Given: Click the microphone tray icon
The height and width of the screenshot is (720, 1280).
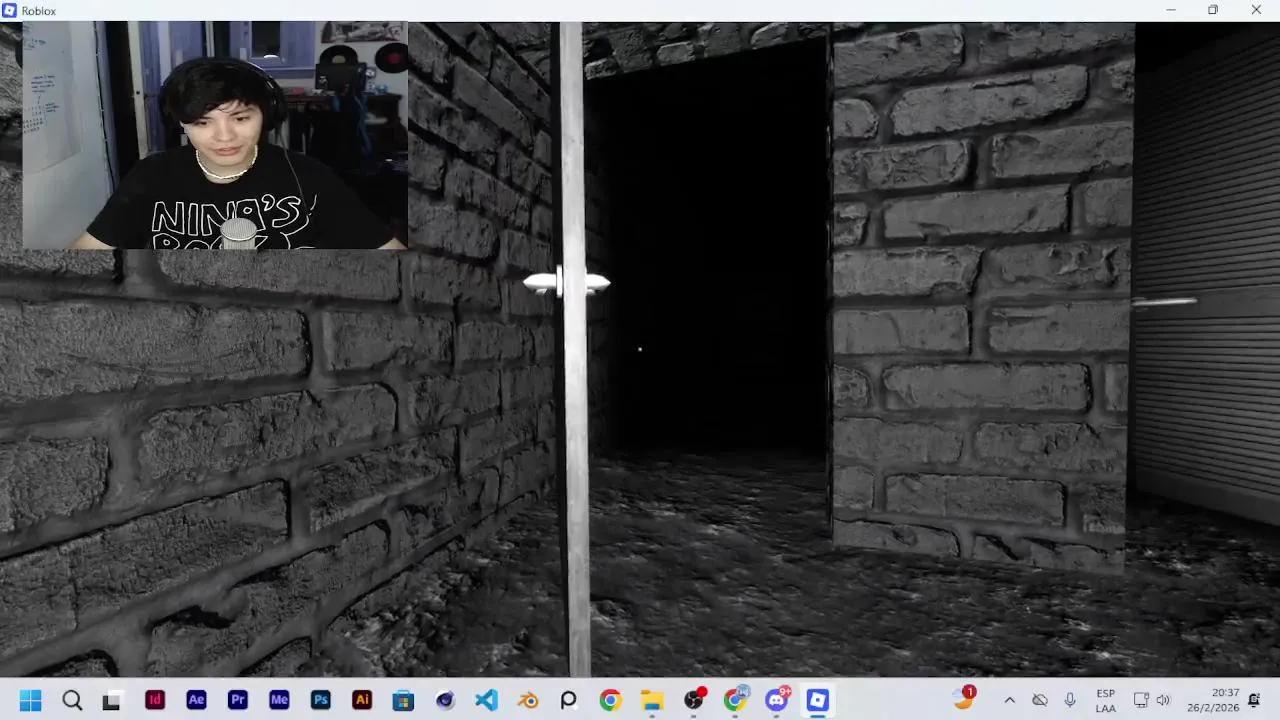Looking at the screenshot, I should [1070, 700].
